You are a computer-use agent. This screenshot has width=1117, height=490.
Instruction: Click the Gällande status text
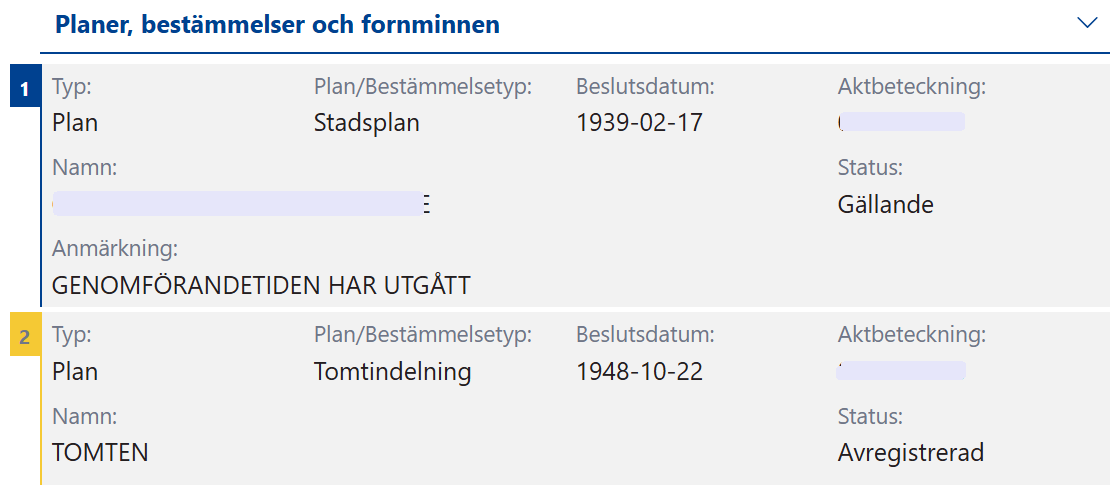(885, 205)
